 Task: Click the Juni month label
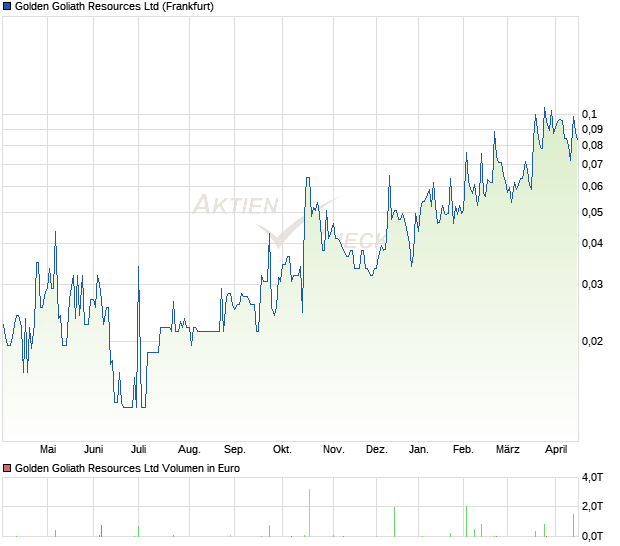(x=94, y=450)
